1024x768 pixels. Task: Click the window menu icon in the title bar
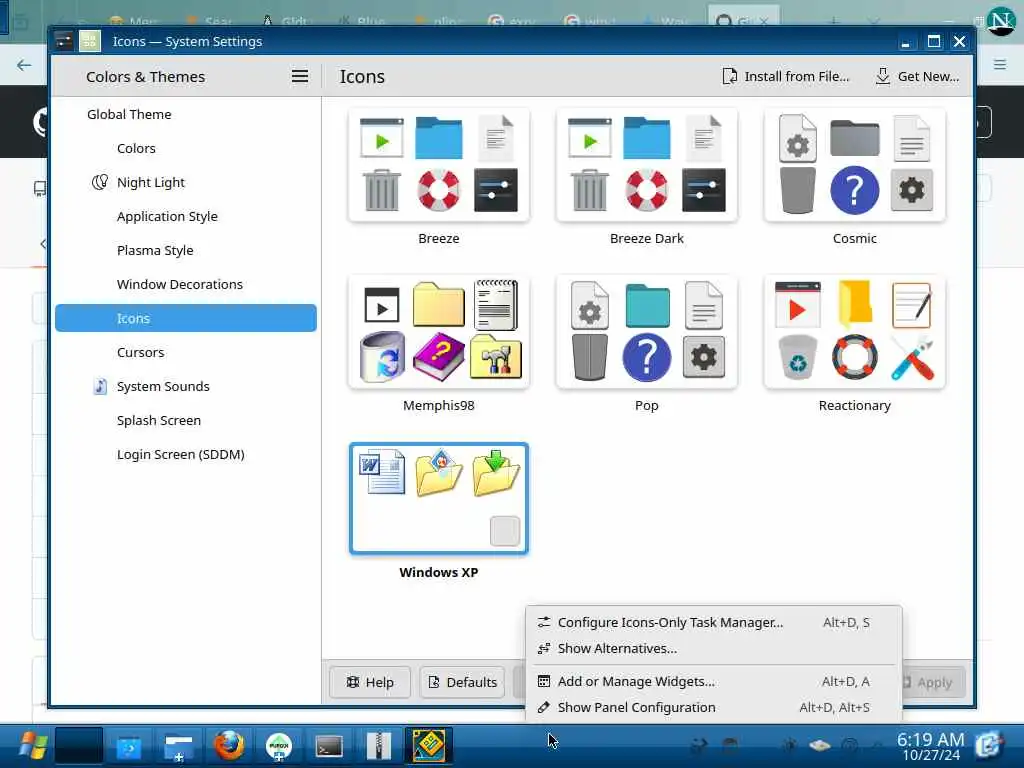coord(64,41)
